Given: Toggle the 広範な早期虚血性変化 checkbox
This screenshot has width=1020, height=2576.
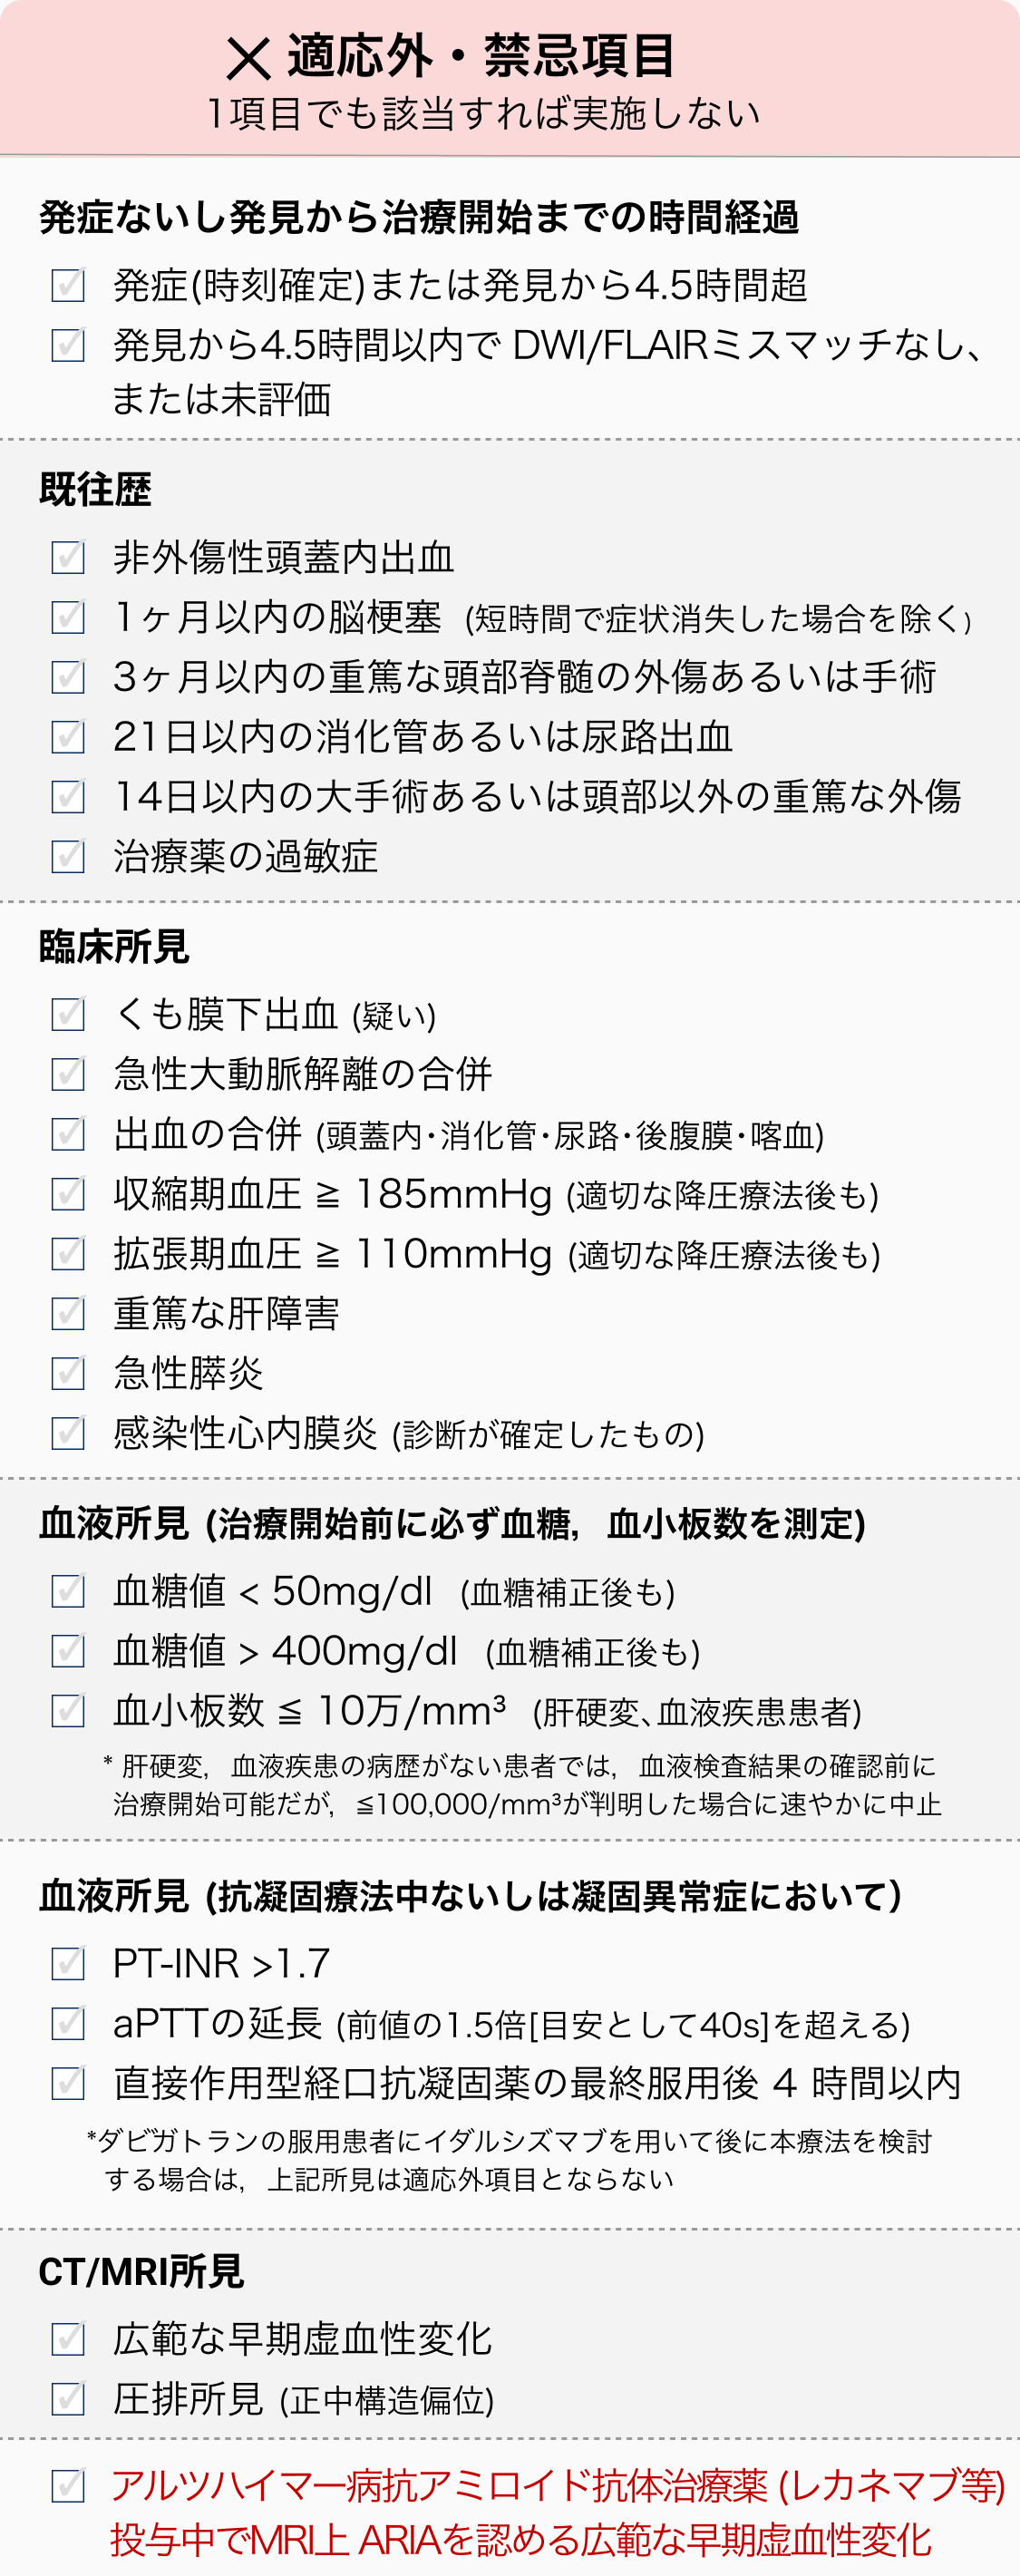Looking at the screenshot, I should [x=67, y=2338].
